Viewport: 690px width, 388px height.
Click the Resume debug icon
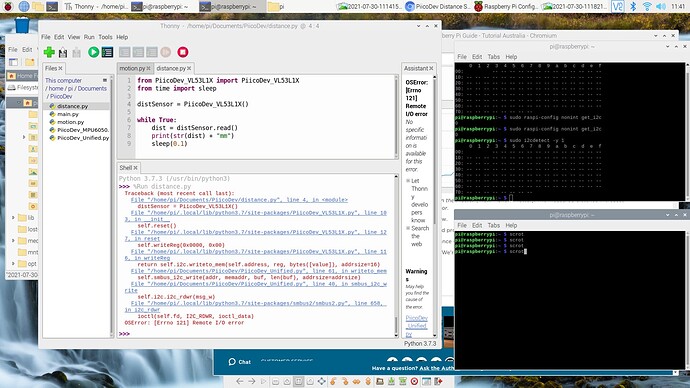tap(165, 52)
